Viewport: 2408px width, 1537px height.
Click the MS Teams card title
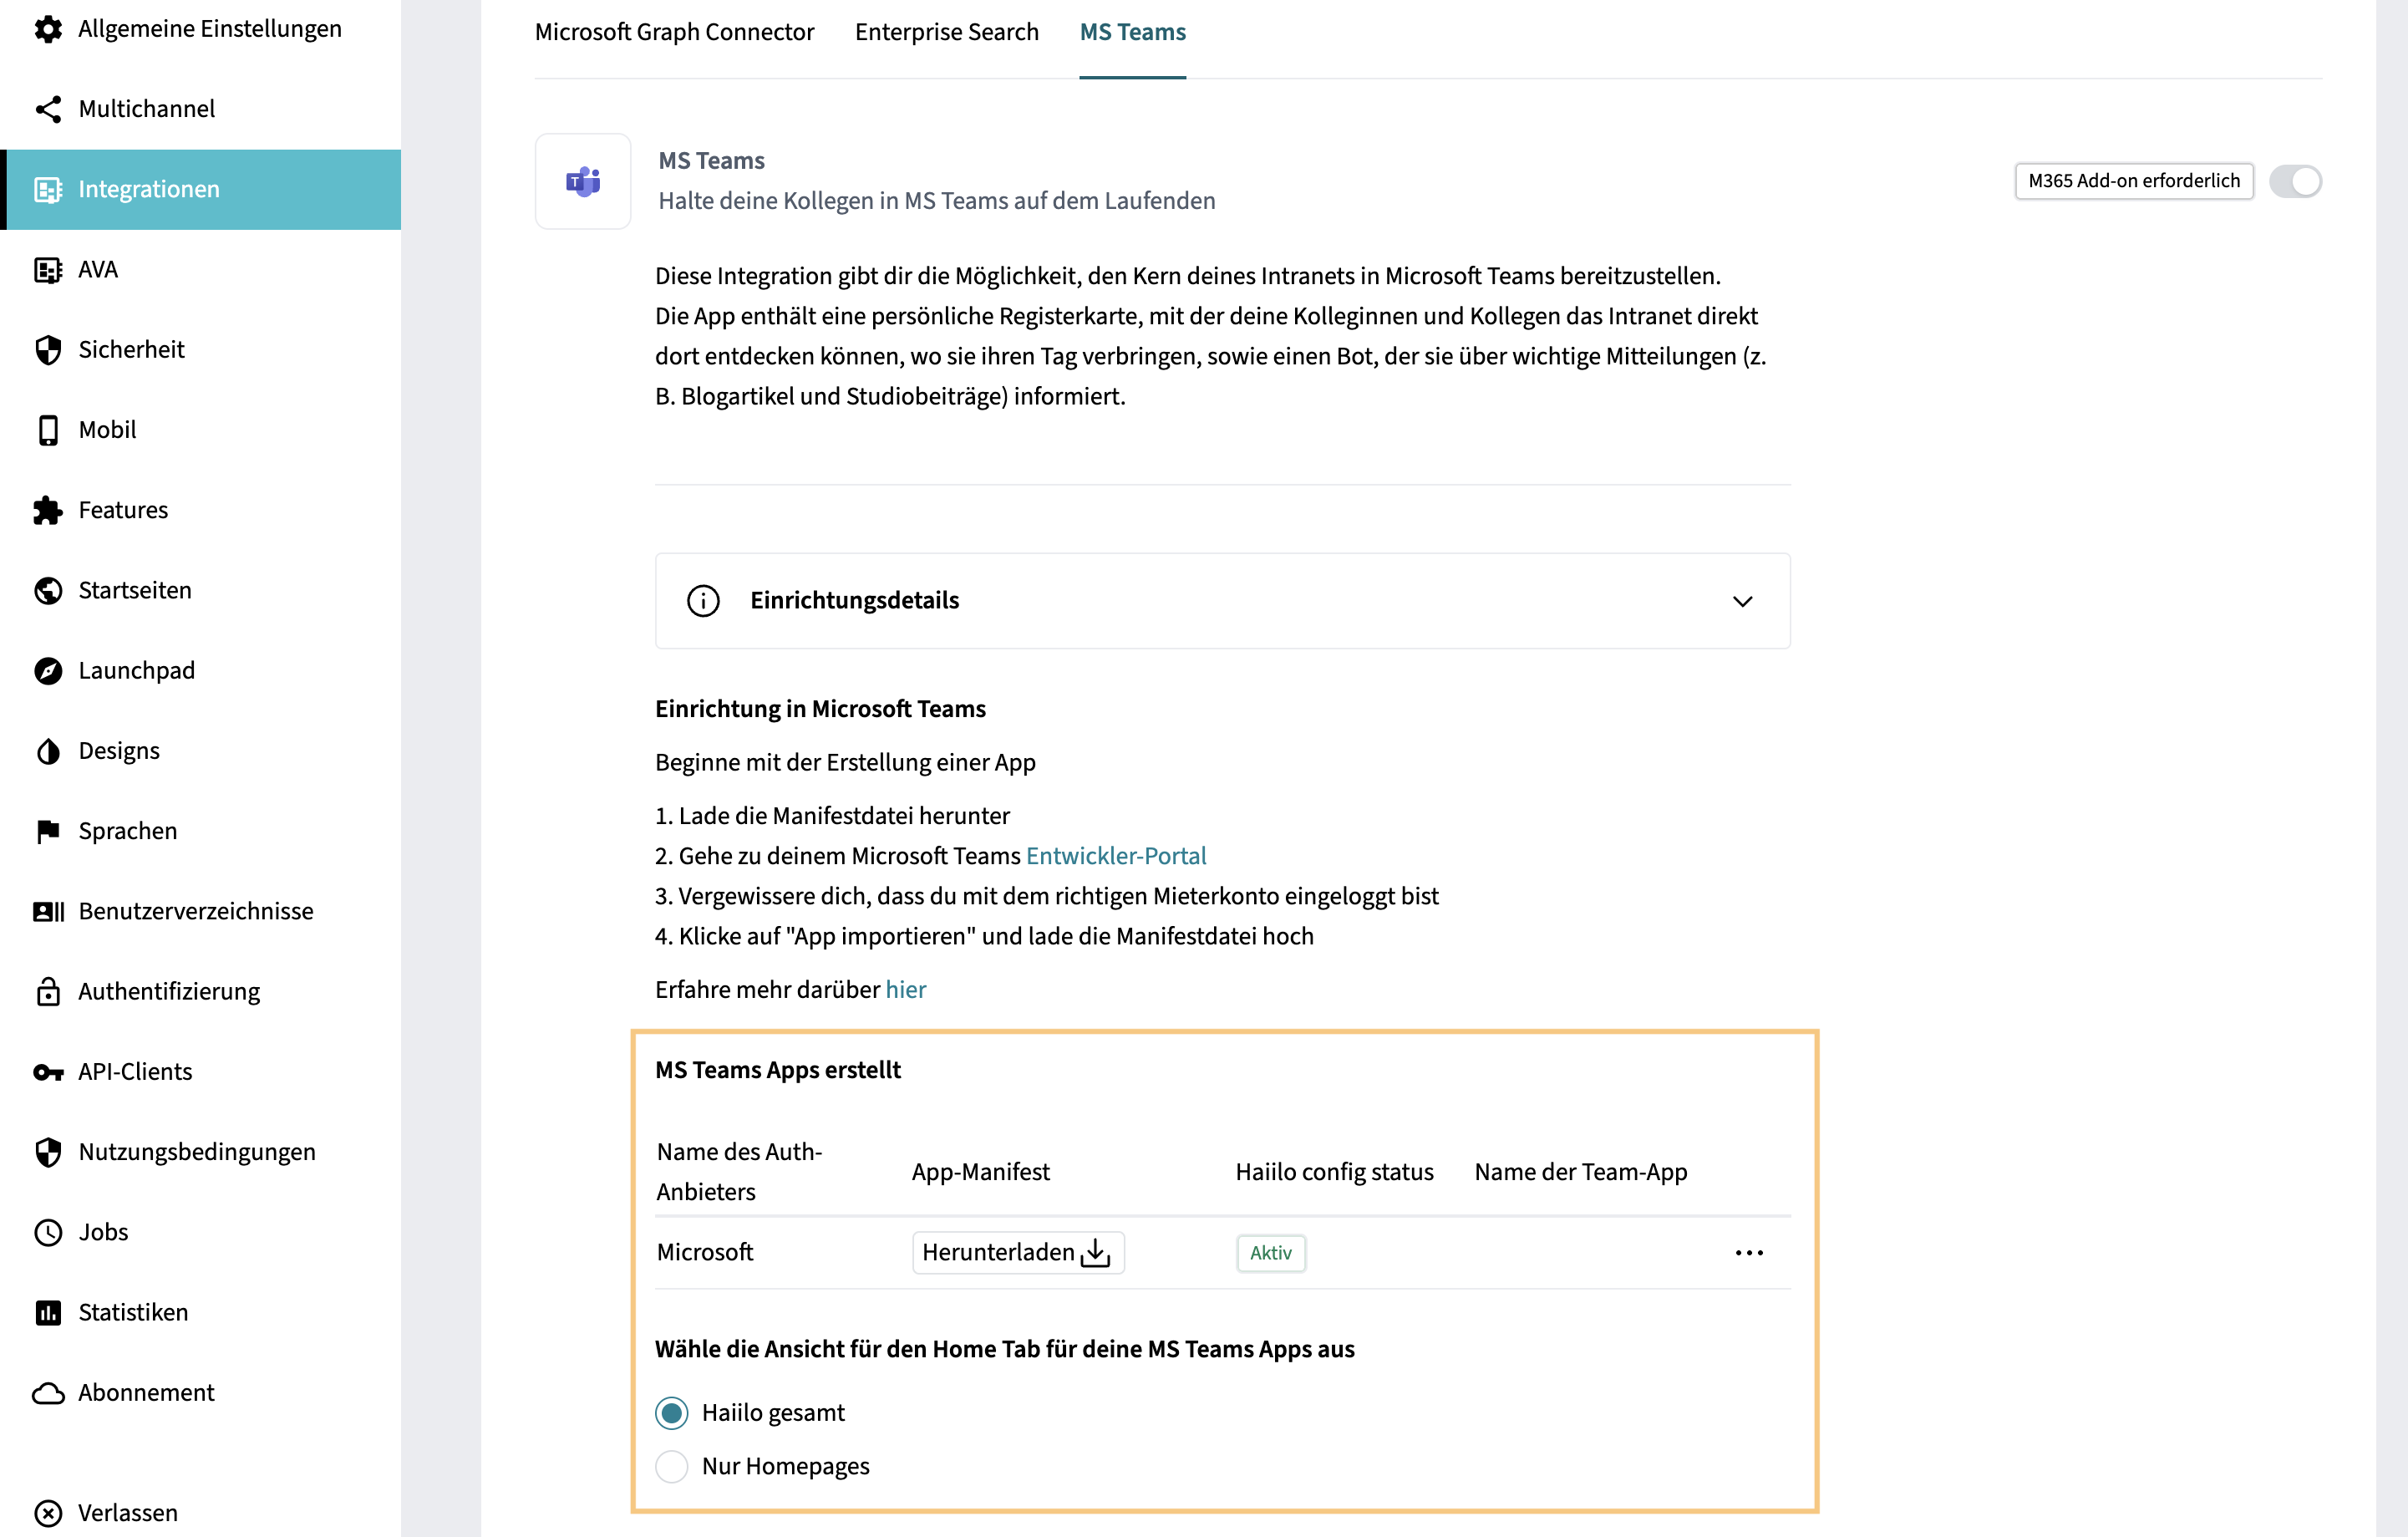tap(711, 161)
